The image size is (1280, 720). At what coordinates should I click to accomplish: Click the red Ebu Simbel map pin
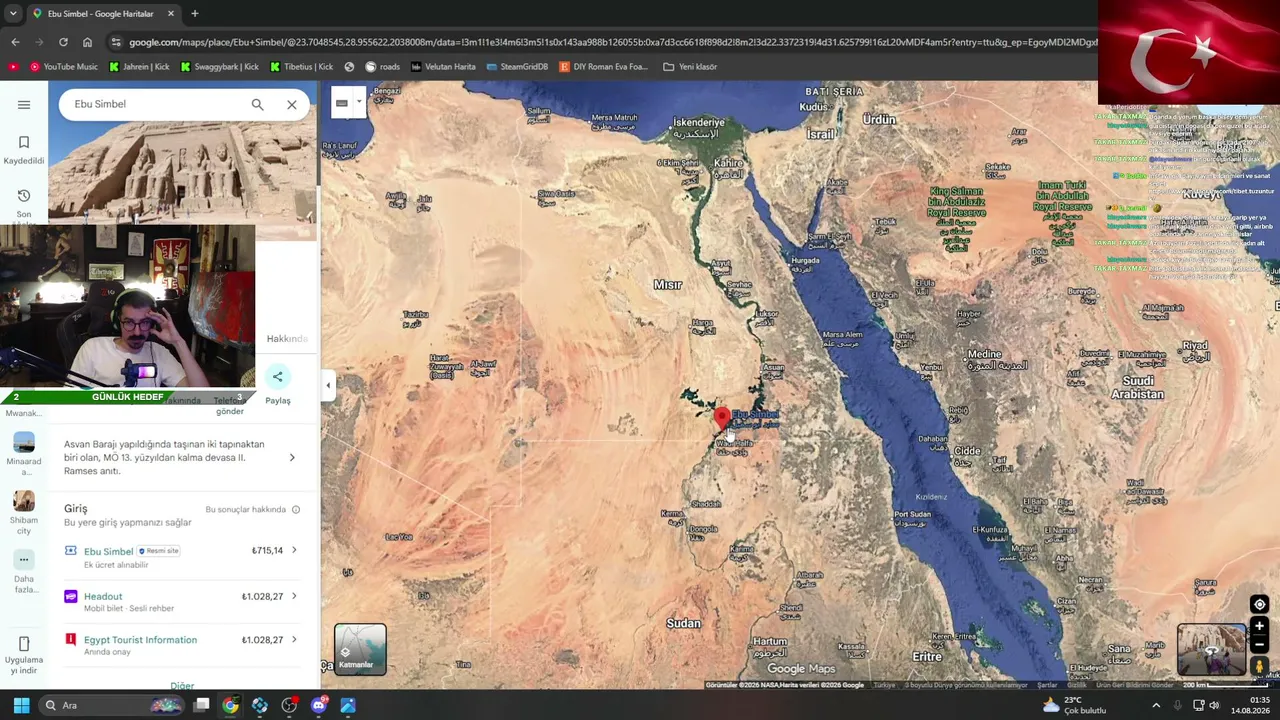pyautogui.click(x=721, y=418)
